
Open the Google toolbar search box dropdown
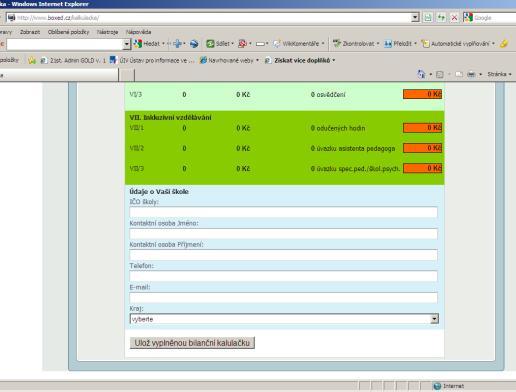(x=126, y=44)
